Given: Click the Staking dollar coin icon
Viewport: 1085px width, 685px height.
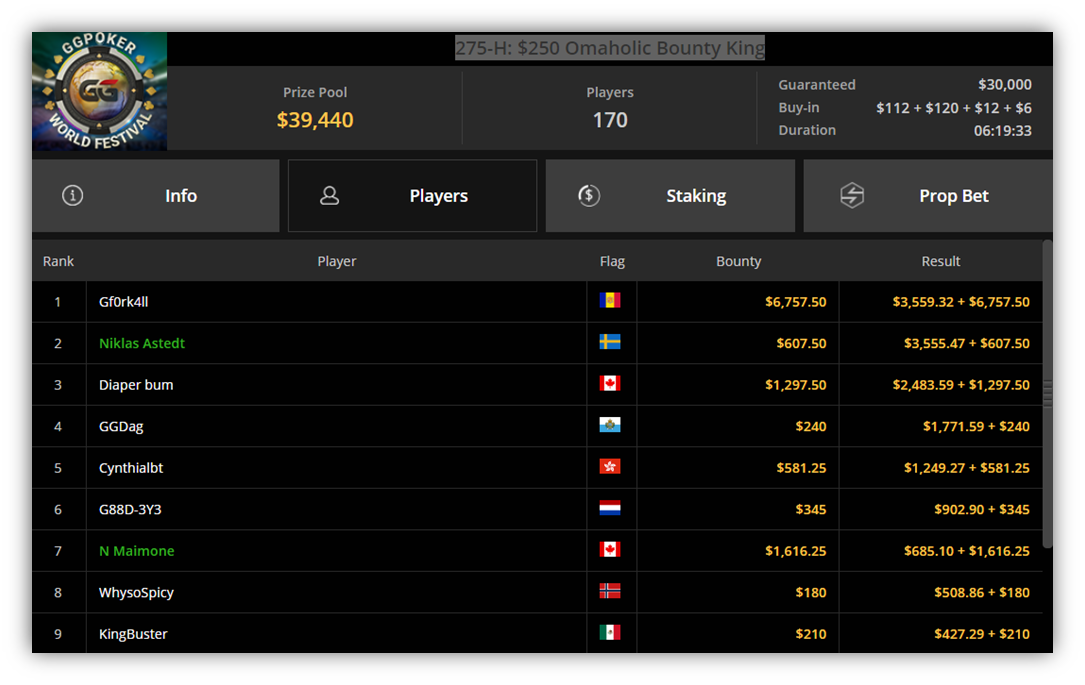Looking at the screenshot, I should pos(589,196).
